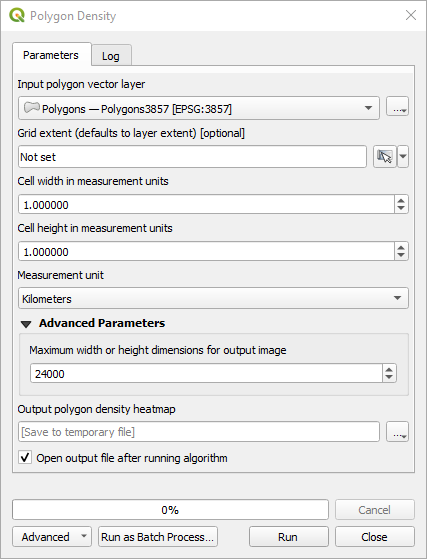Click the Input polygon vector layer label
The height and width of the screenshot is (559, 427).
pos(81,84)
